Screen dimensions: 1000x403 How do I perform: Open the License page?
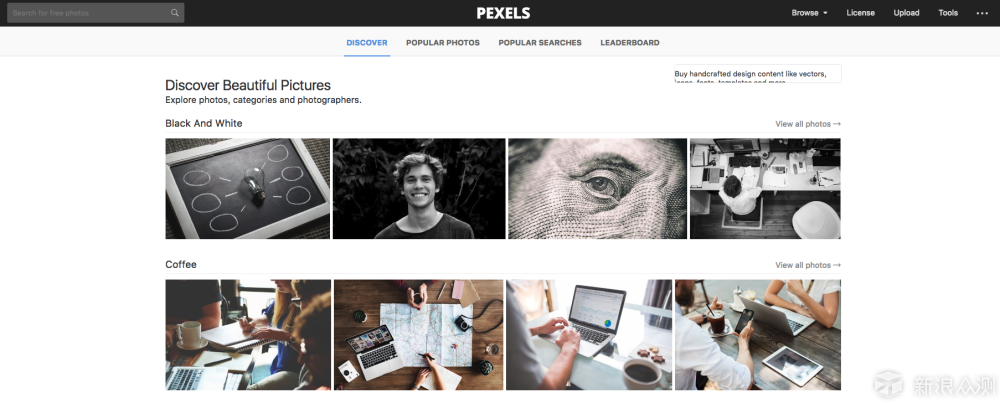click(x=860, y=13)
